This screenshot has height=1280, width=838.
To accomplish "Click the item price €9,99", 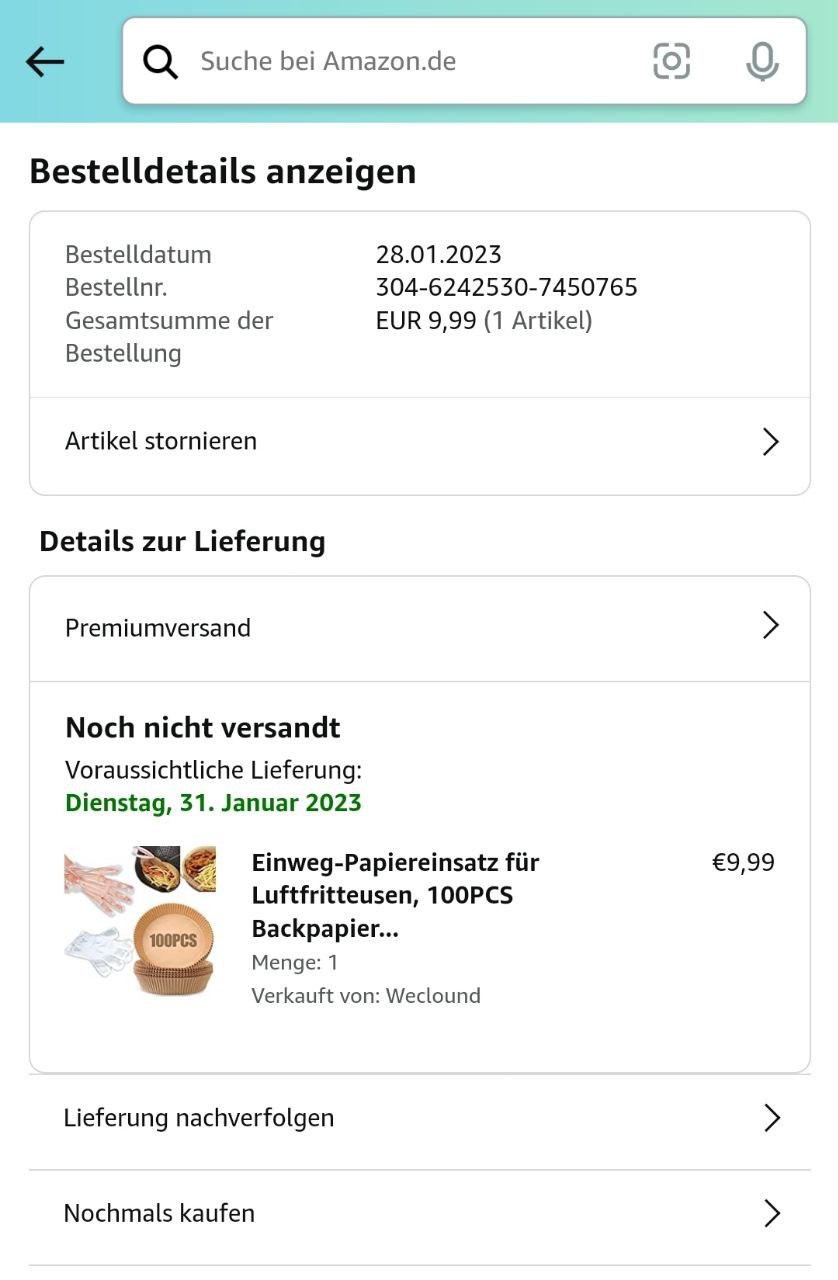I will (743, 862).
